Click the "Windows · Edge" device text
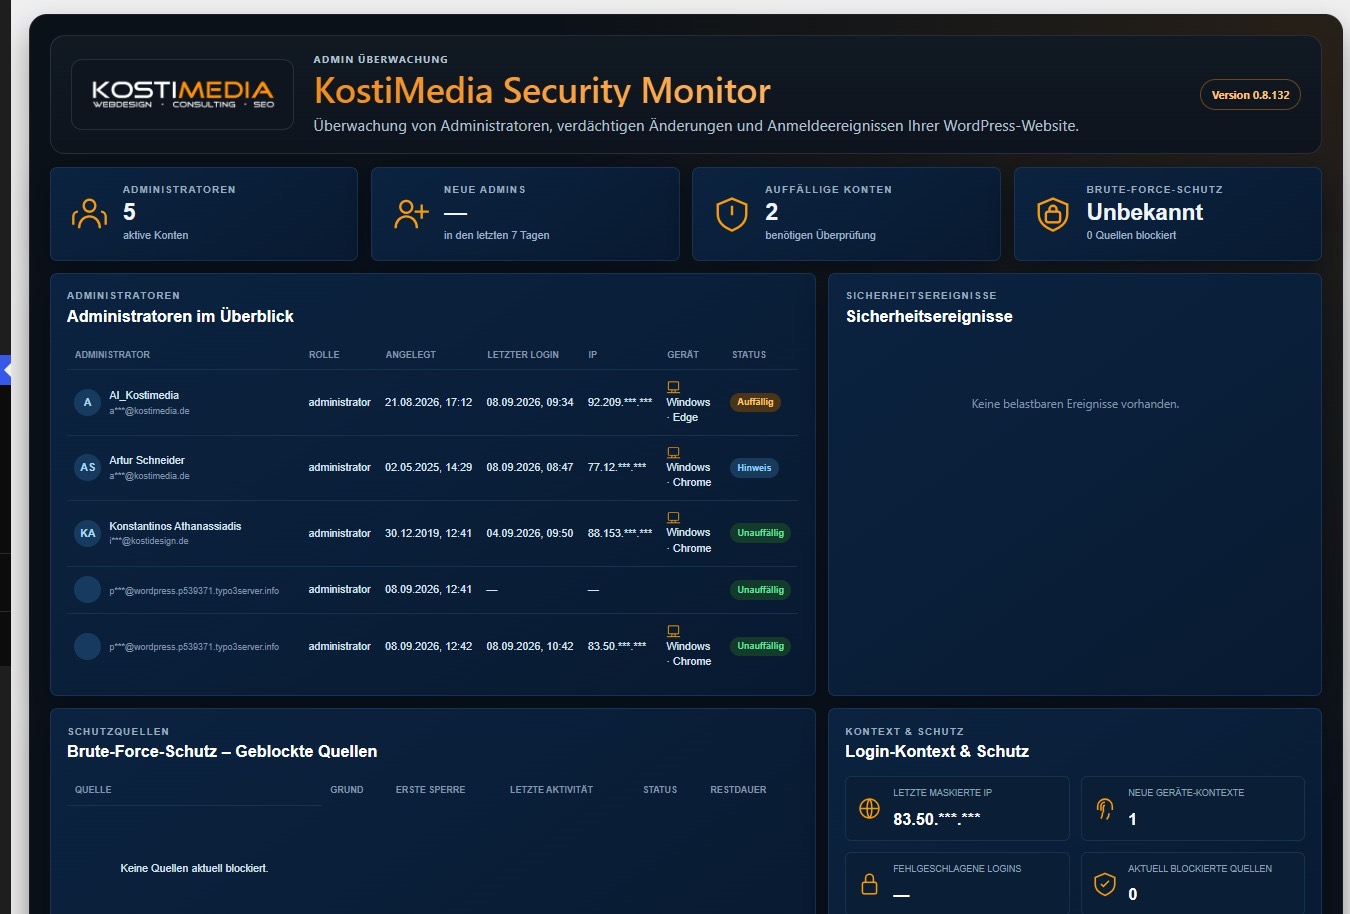 coord(688,410)
